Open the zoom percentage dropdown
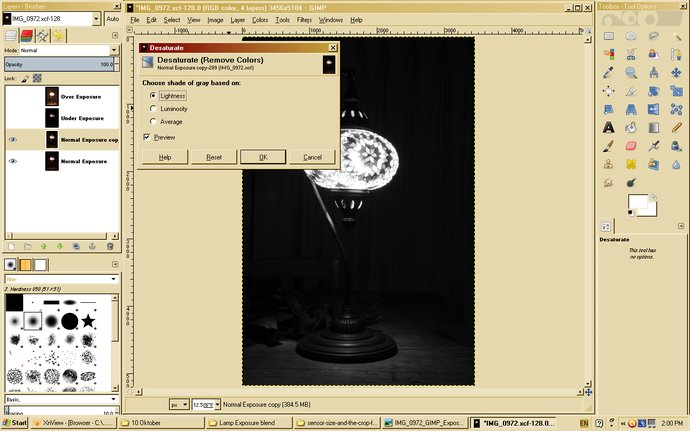 tap(217, 404)
